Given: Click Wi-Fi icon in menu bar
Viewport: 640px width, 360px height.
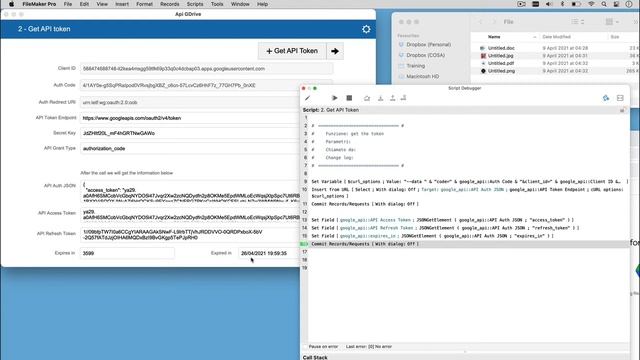Looking at the screenshot, I should pyautogui.click(x=591, y=4).
